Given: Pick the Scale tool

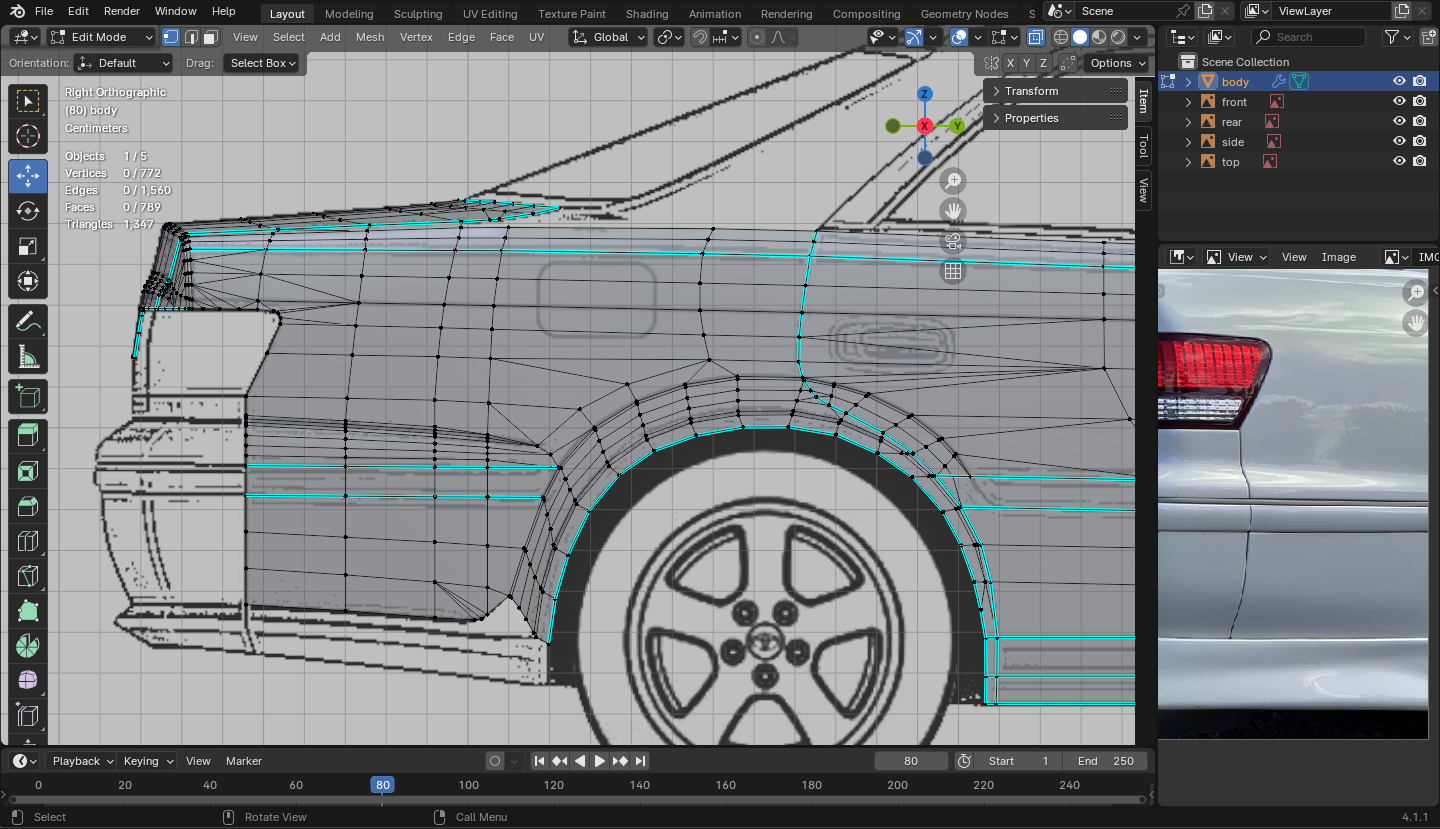Looking at the screenshot, I should [x=28, y=247].
